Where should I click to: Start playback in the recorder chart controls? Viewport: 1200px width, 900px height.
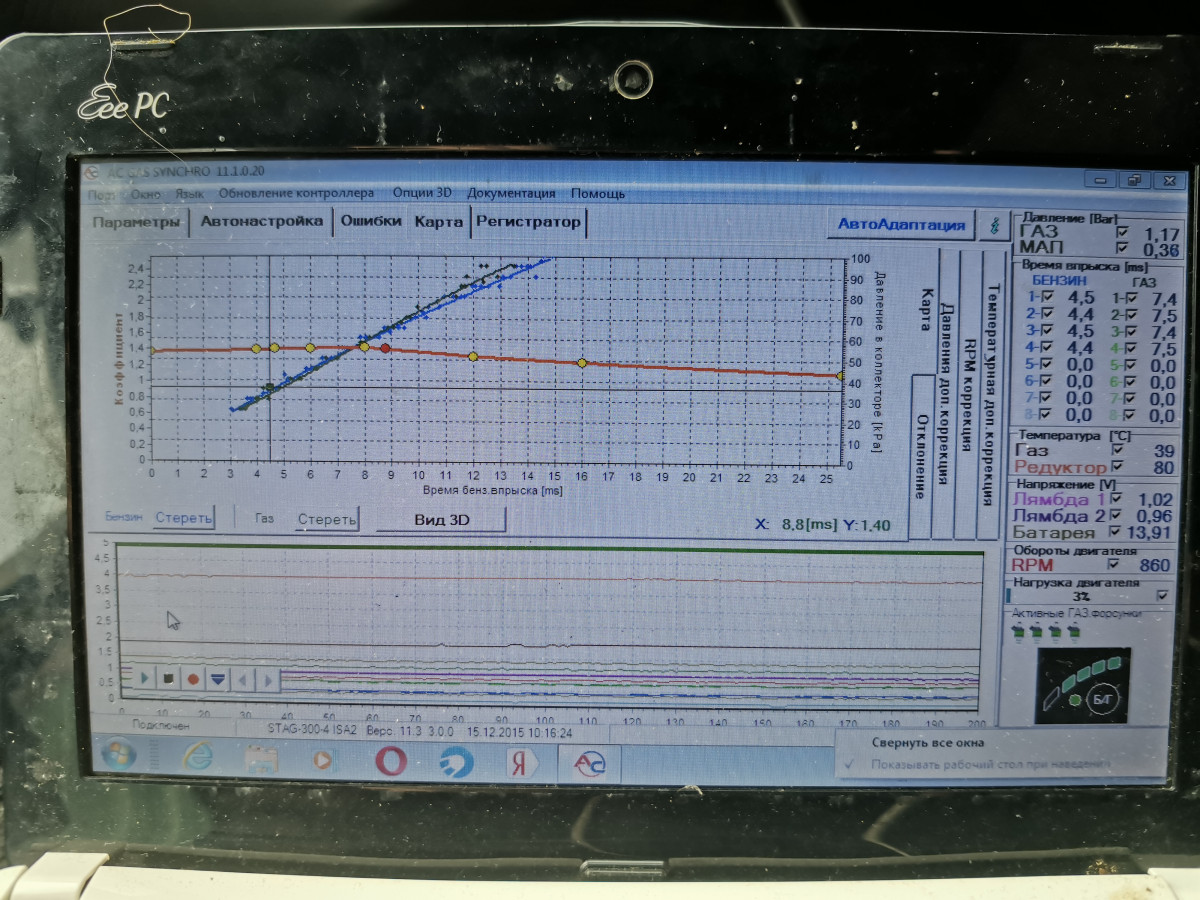(144, 678)
